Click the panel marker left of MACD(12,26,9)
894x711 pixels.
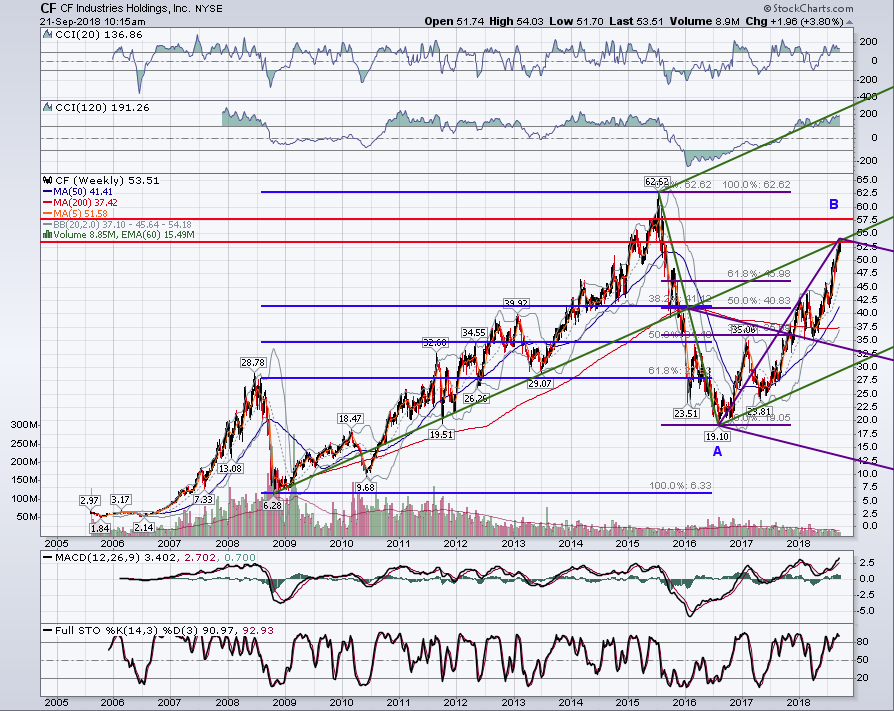tap(48, 558)
